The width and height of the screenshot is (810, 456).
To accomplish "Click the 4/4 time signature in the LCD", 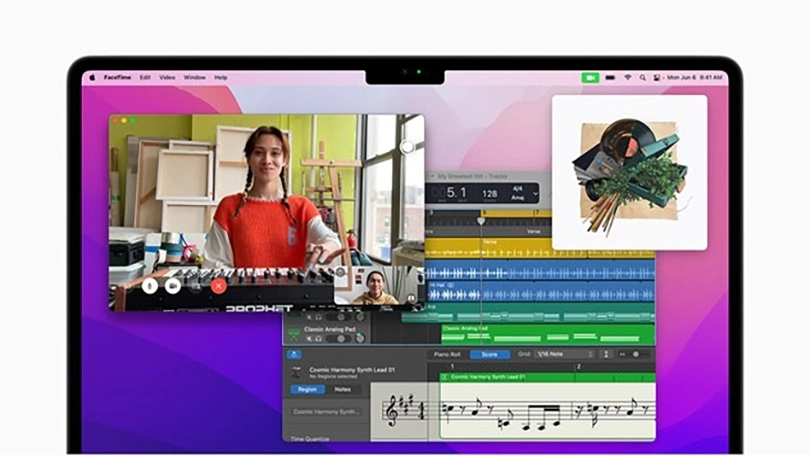I will (x=518, y=189).
